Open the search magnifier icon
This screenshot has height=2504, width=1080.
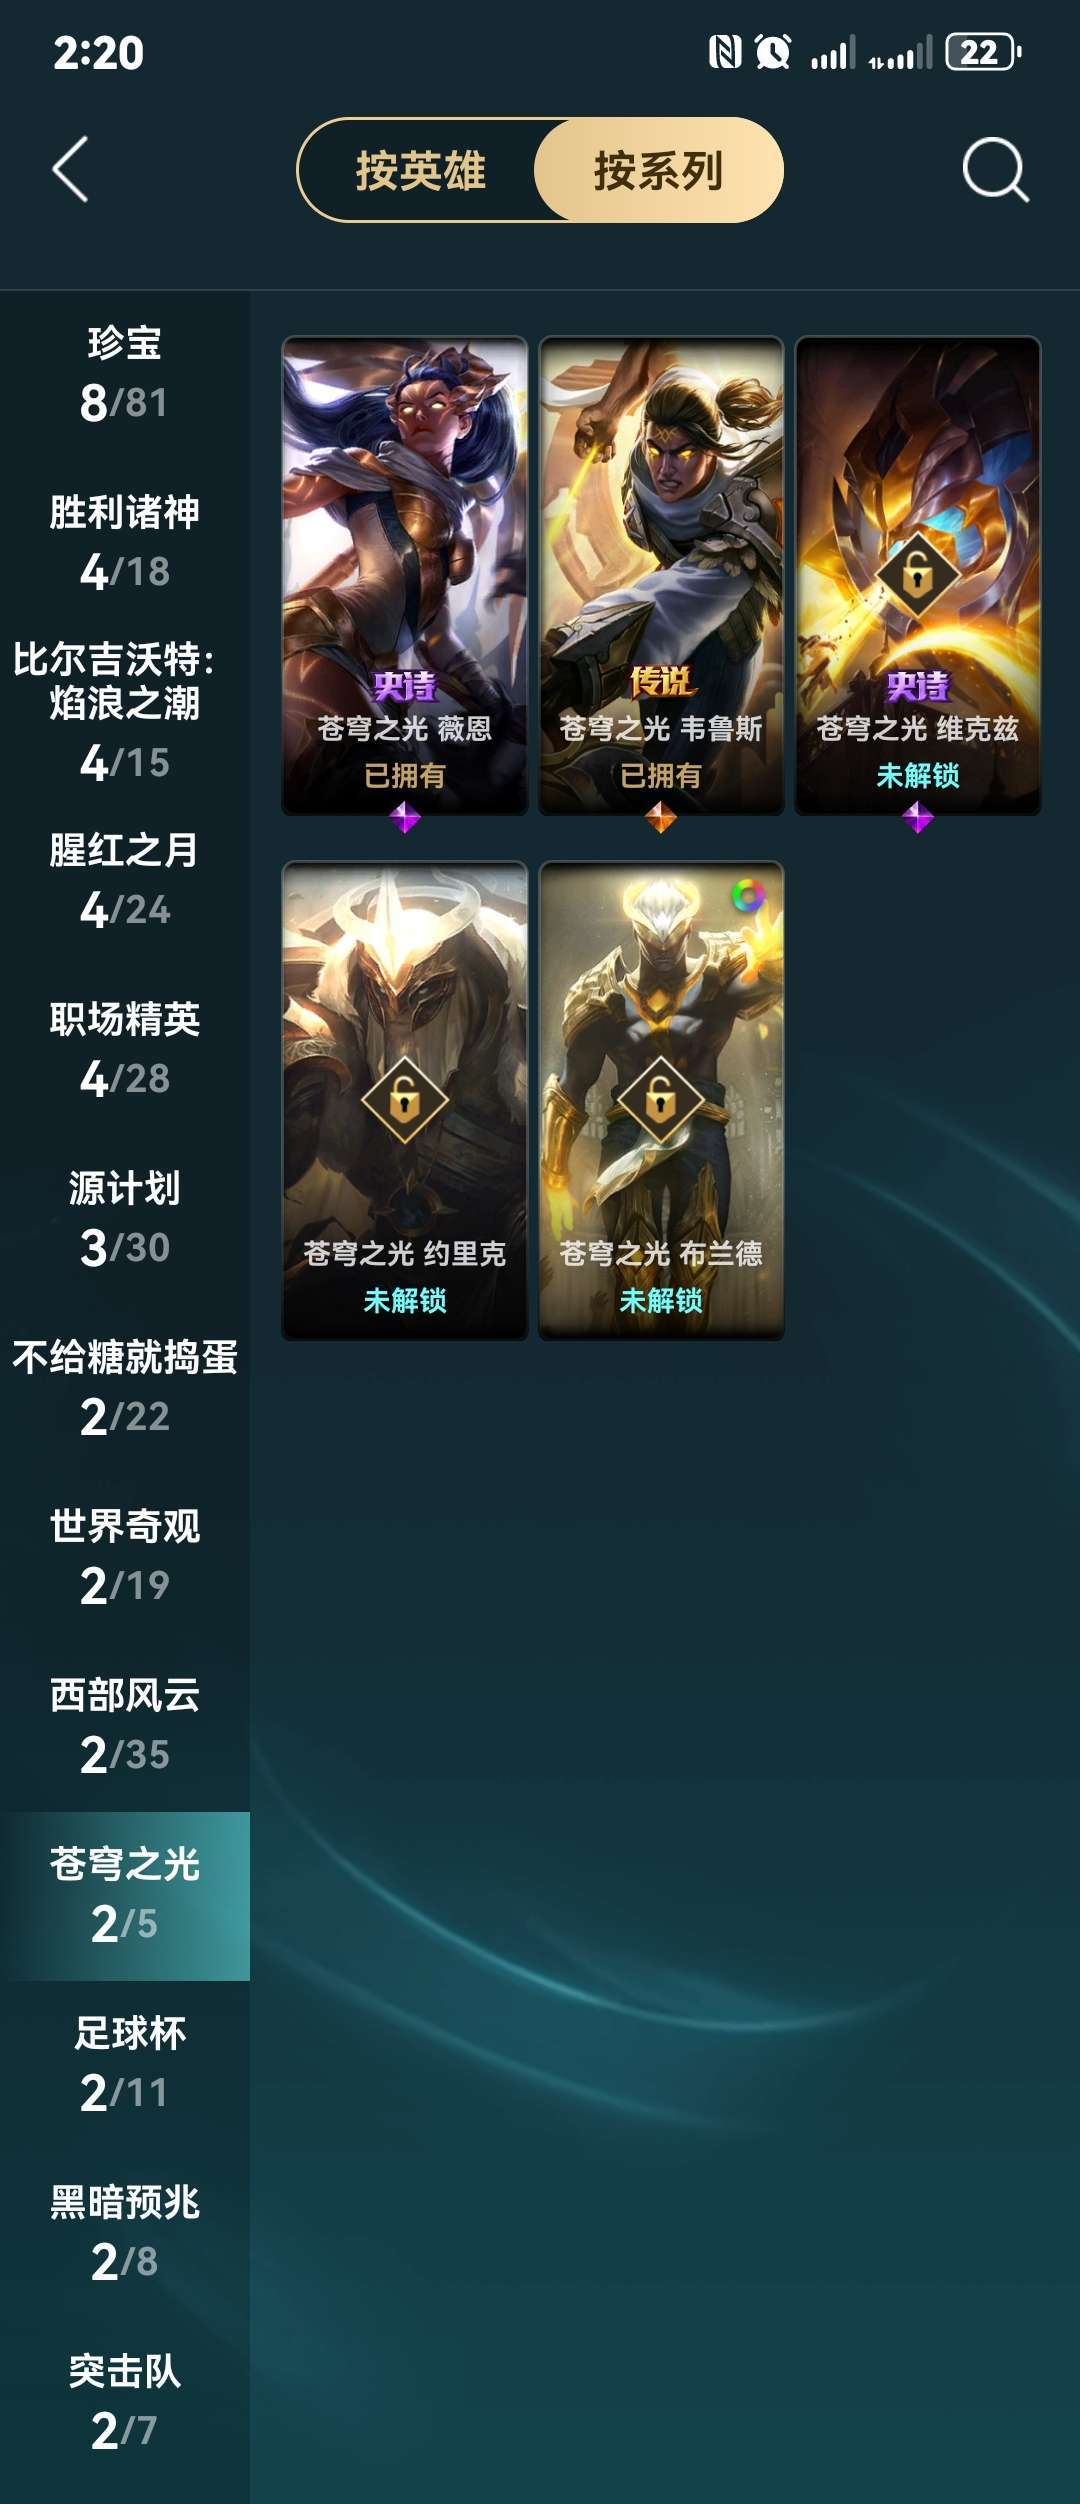[x=995, y=169]
